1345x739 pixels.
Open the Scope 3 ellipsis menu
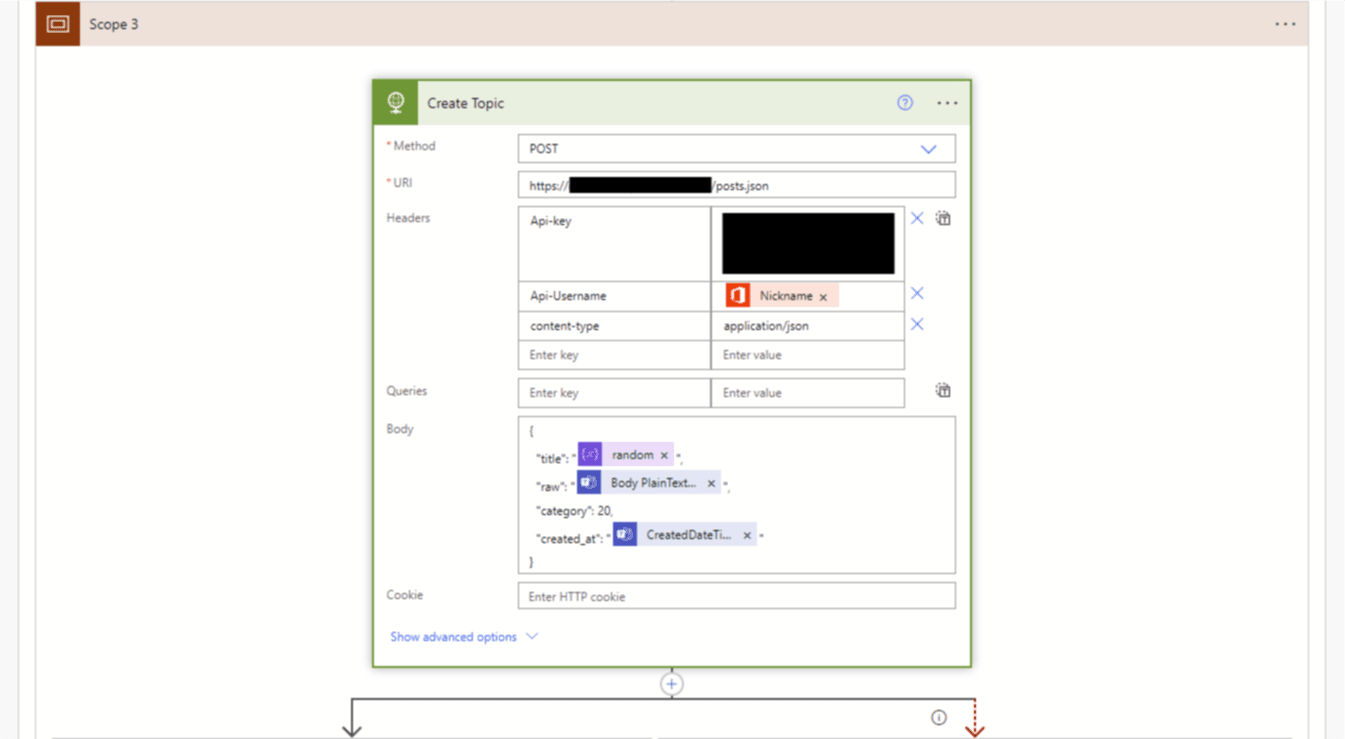tap(1285, 24)
